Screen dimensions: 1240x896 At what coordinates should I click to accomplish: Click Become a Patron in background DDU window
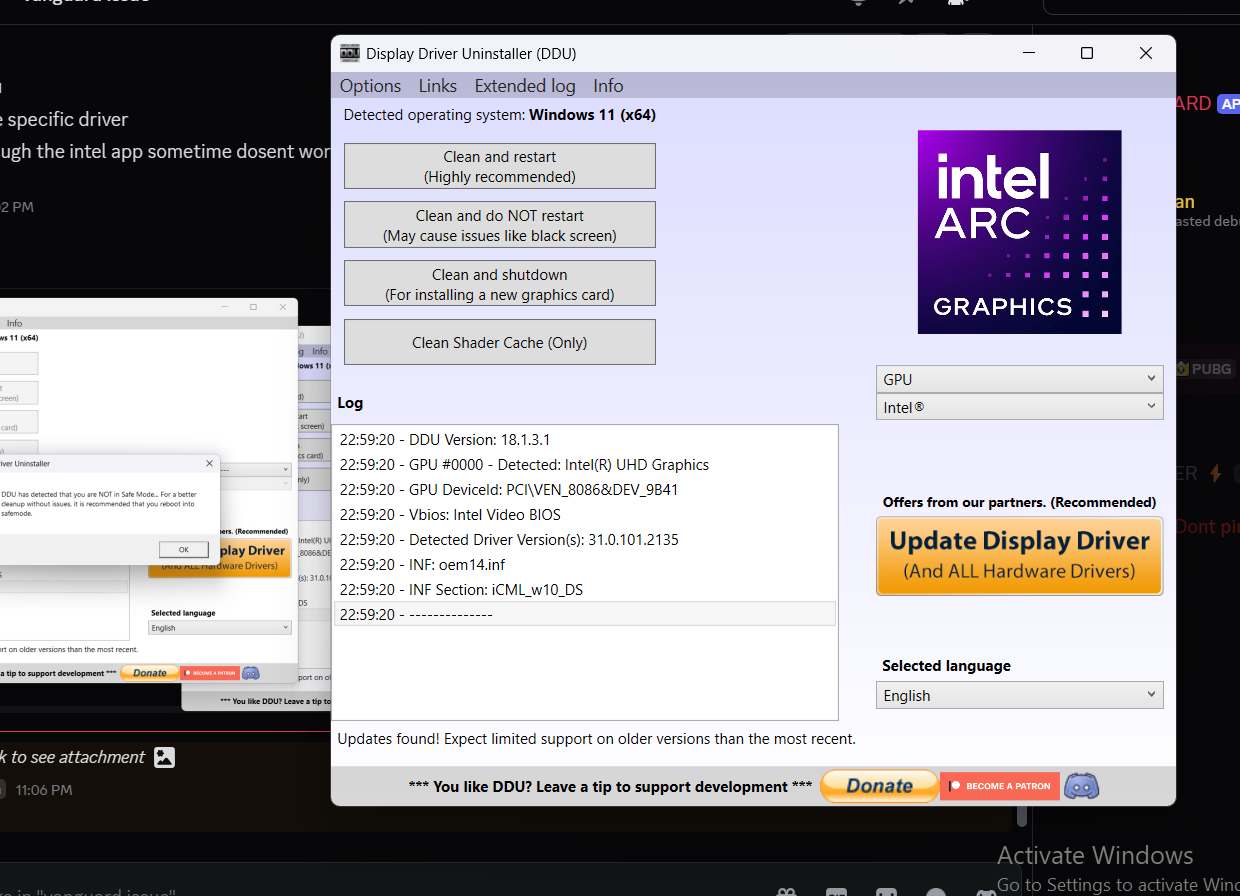210,673
